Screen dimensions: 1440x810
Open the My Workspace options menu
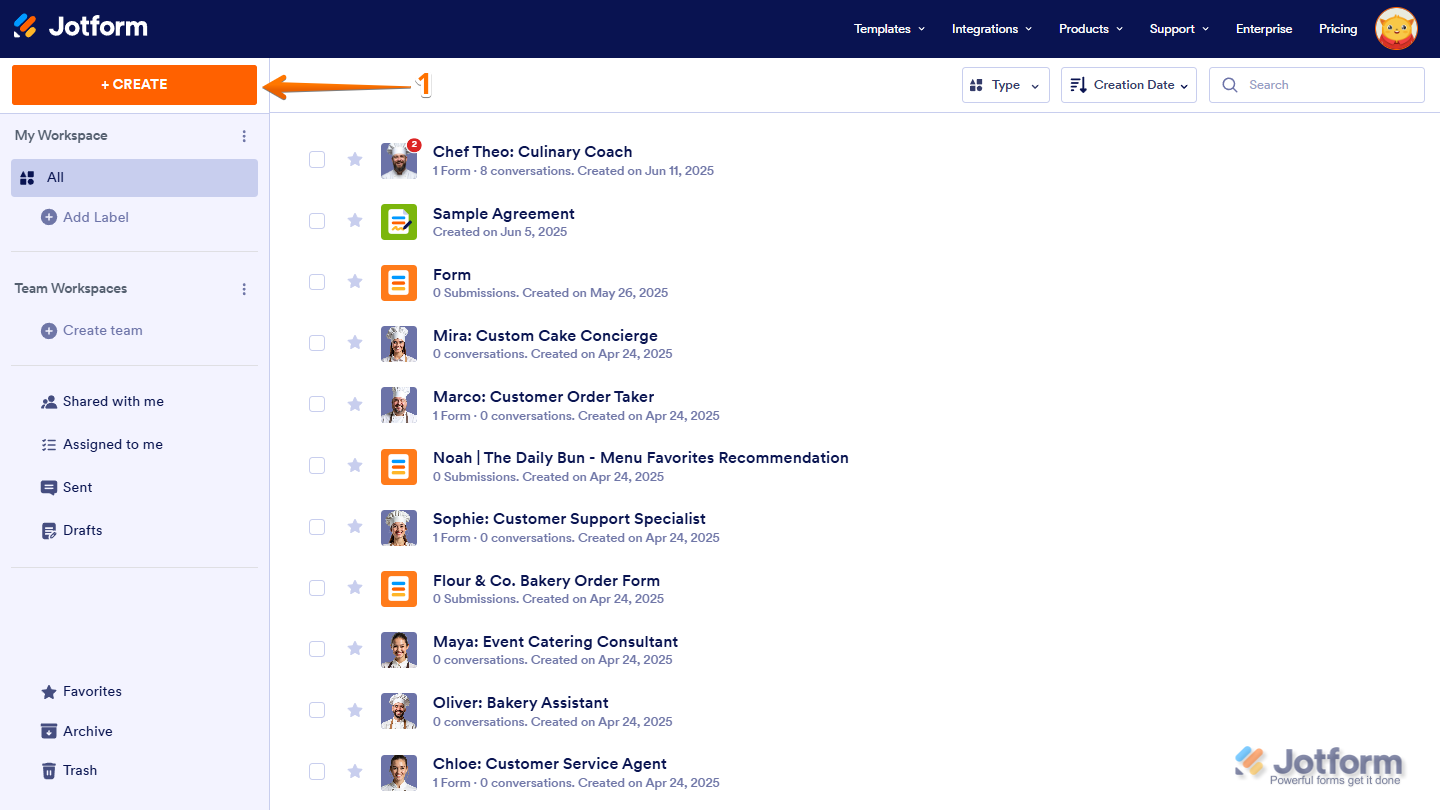pyautogui.click(x=244, y=136)
